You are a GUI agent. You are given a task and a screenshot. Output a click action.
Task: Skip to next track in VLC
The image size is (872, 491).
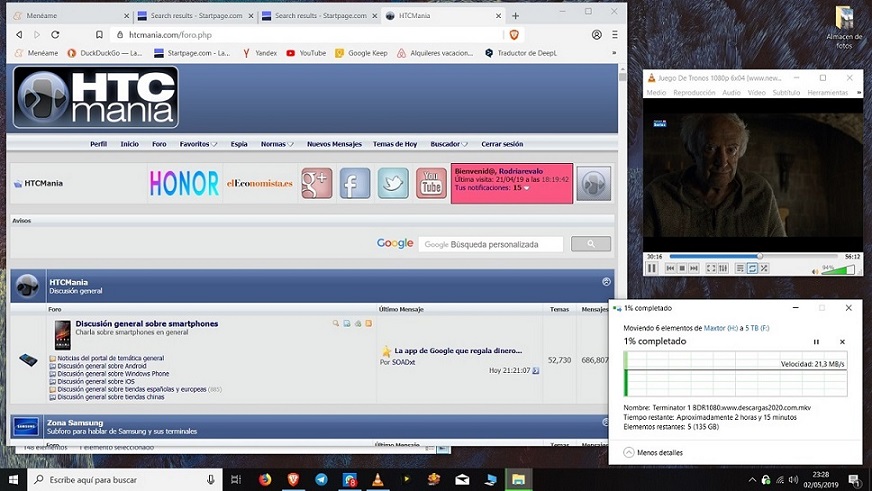coord(693,269)
